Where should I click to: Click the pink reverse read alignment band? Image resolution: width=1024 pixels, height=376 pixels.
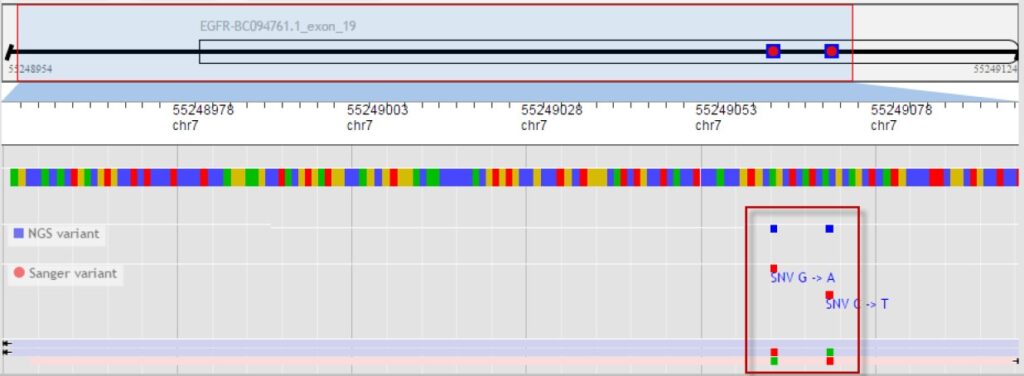pyautogui.click(x=524, y=360)
